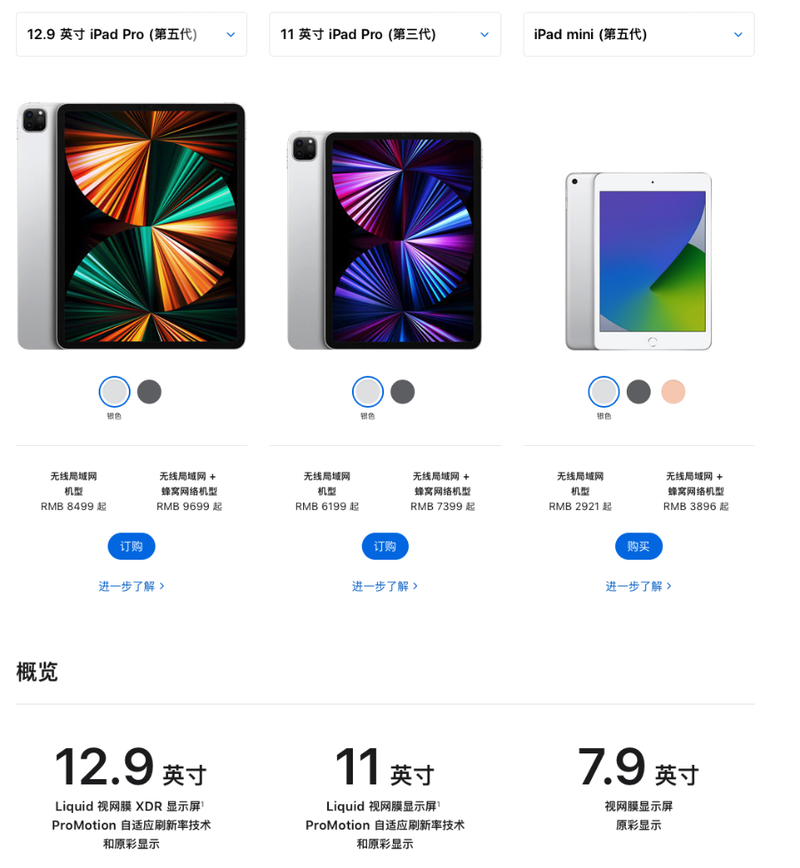Open the 11 英寸 iPad Pro model selector
Image resolution: width=800 pixels, height=868 pixels.
pos(385,34)
